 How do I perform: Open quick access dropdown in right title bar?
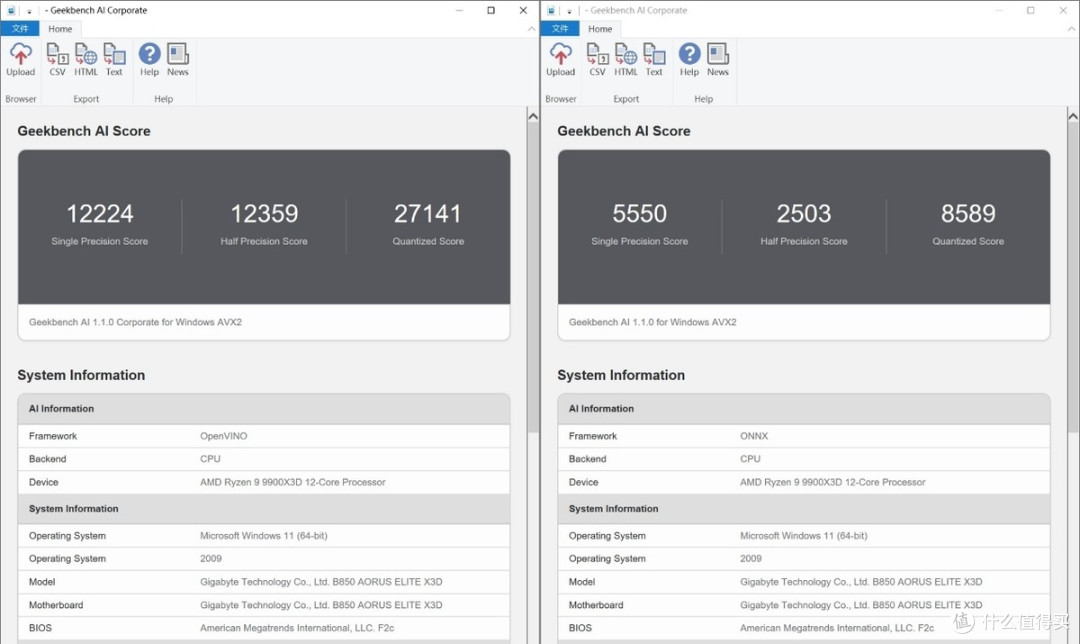[569, 11]
